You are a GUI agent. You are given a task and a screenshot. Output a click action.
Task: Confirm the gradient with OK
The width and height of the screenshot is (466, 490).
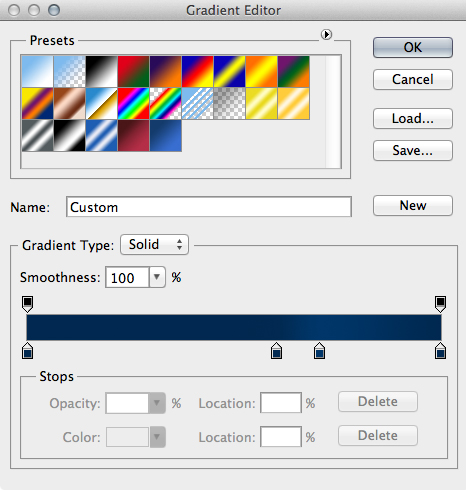413,47
